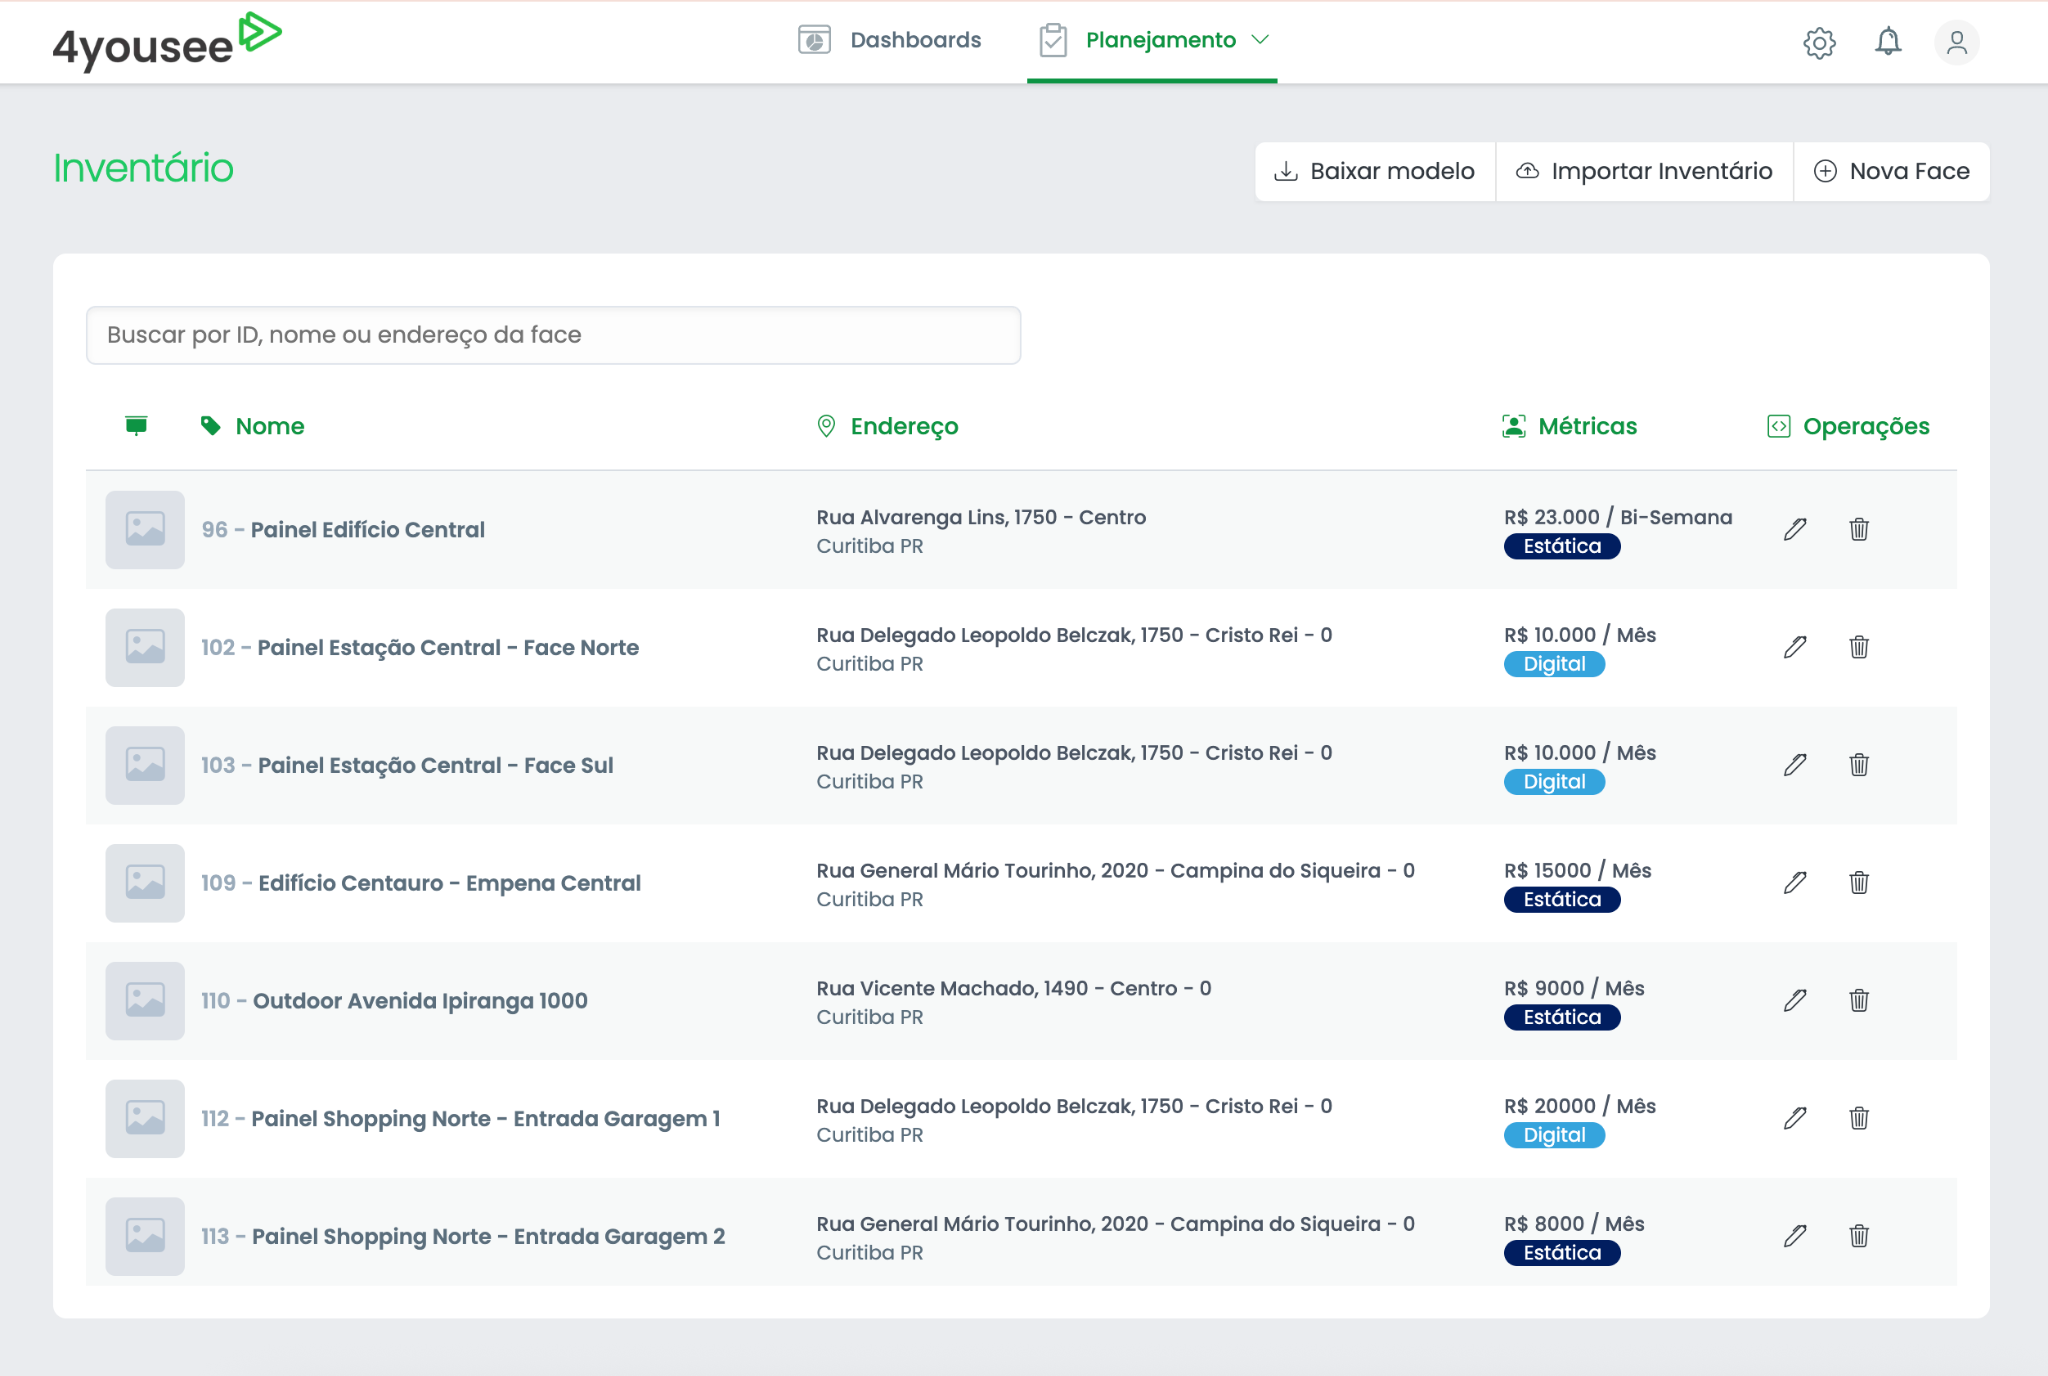
Task: Open the notifications bell
Action: 1887,42
